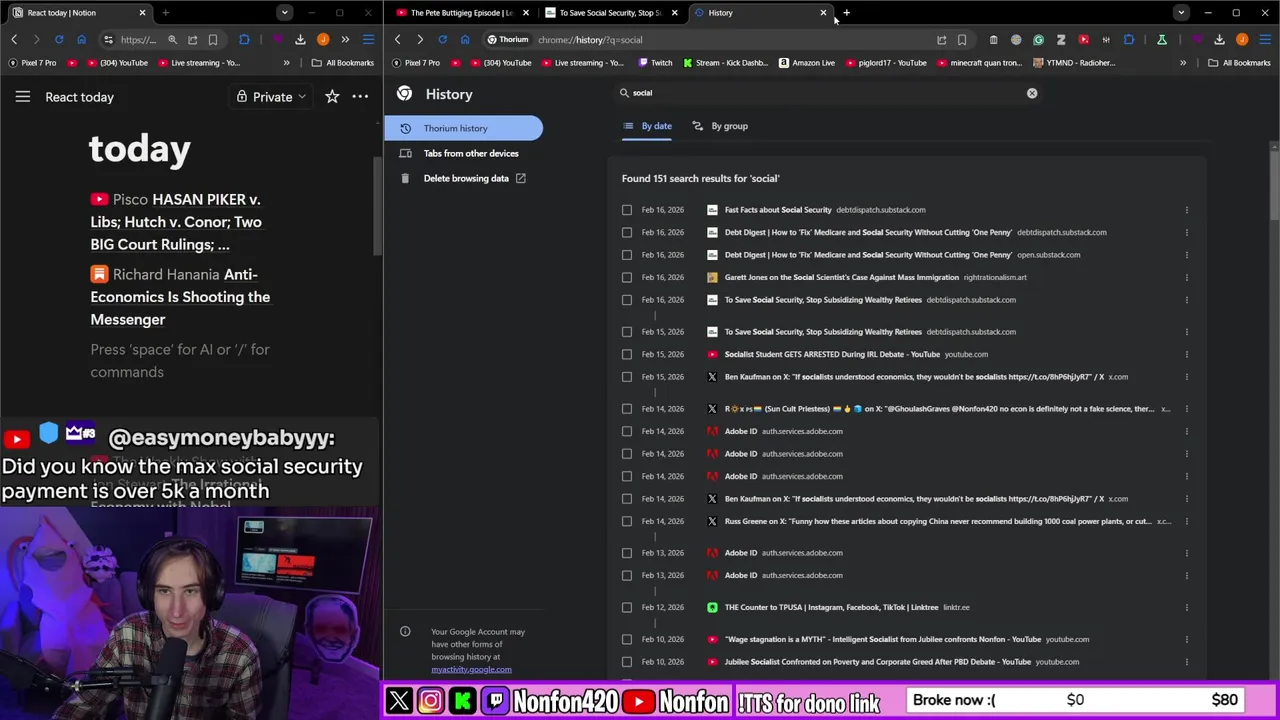Open actions menu for Fast Facts about Social Security
The image size is (1280, 720).
tap(1187, 210)
